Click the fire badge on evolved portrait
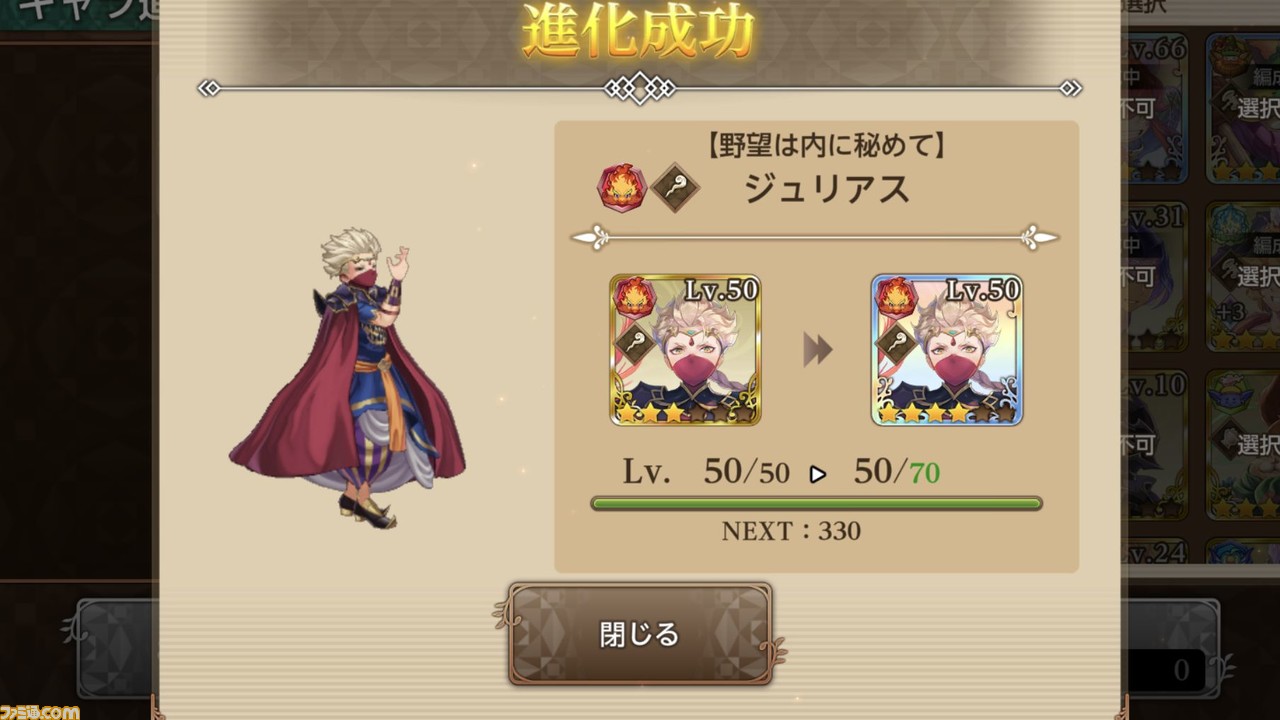 click(x=896, y=297)
